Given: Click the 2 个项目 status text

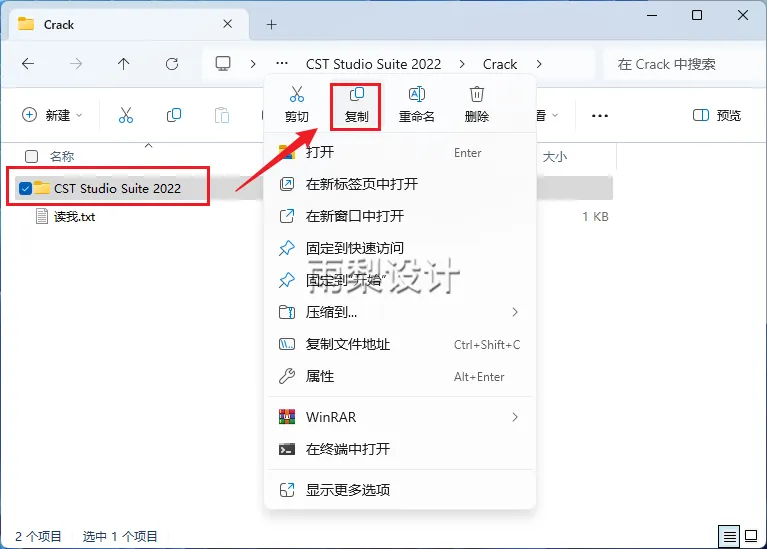Looking at the screenshot, I should pos(38,537).
